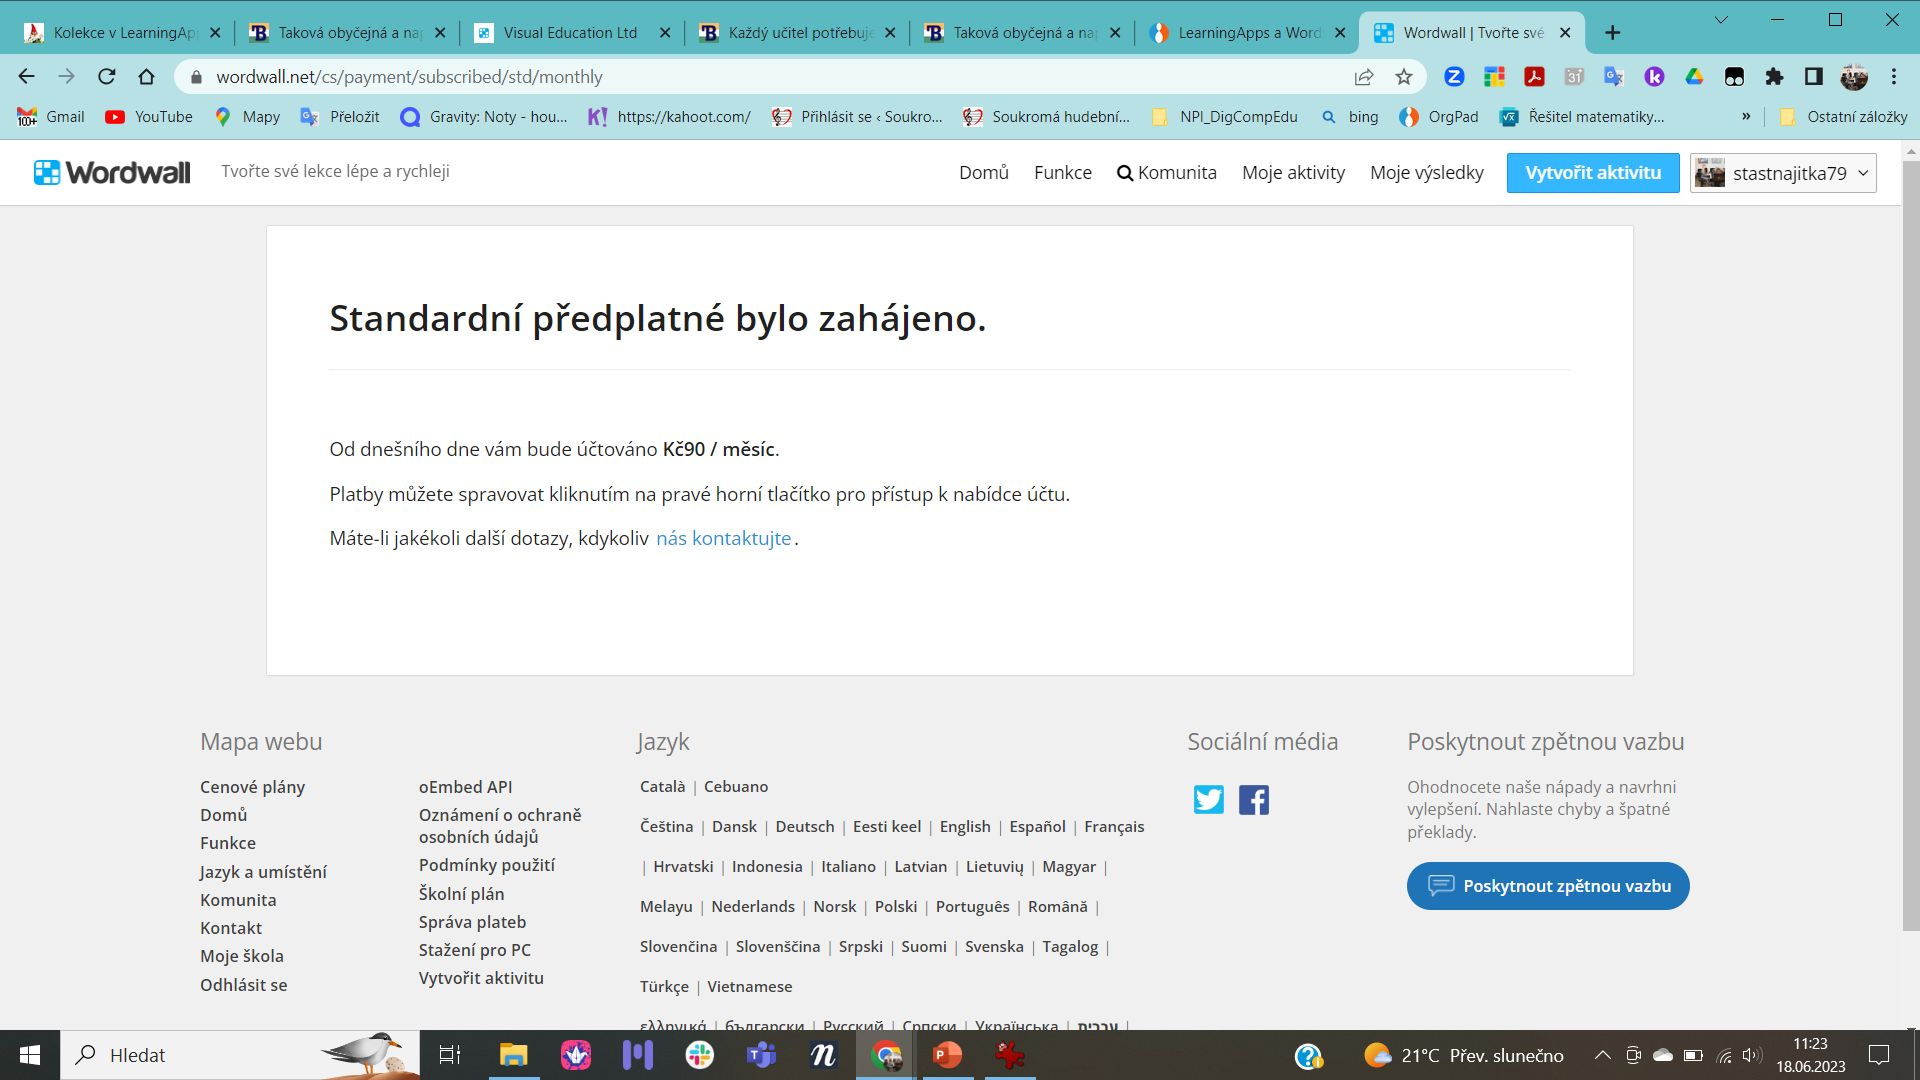Open Chrome's three-dot menu
The width and height of the screenshot is (1920, 1080).
tap(1893, 76)
